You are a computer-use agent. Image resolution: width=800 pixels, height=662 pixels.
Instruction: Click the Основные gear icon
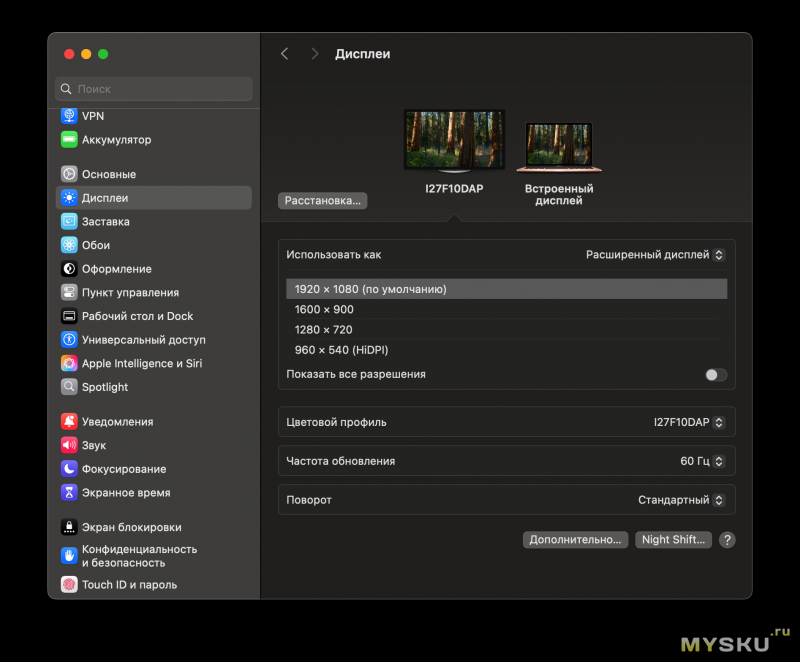[x=69, y=174]
